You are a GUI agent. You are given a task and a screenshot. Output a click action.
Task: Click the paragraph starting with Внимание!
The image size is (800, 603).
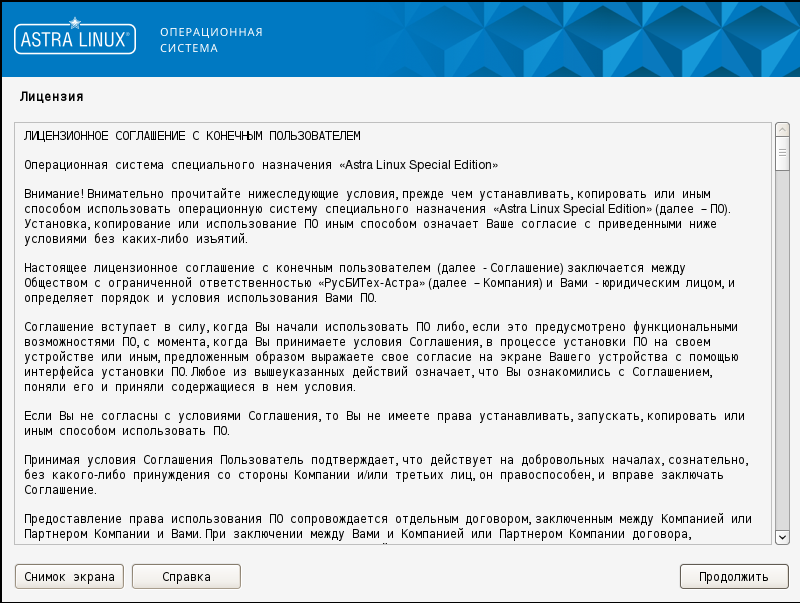pos(378,216)
